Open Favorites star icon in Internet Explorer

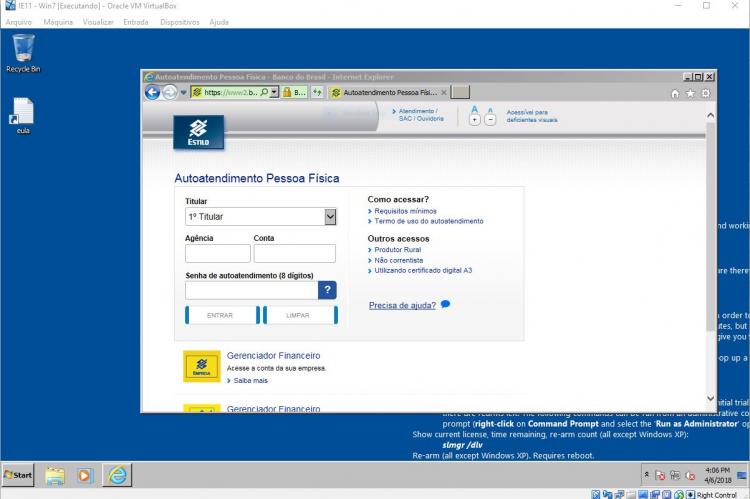coord(690,93)
